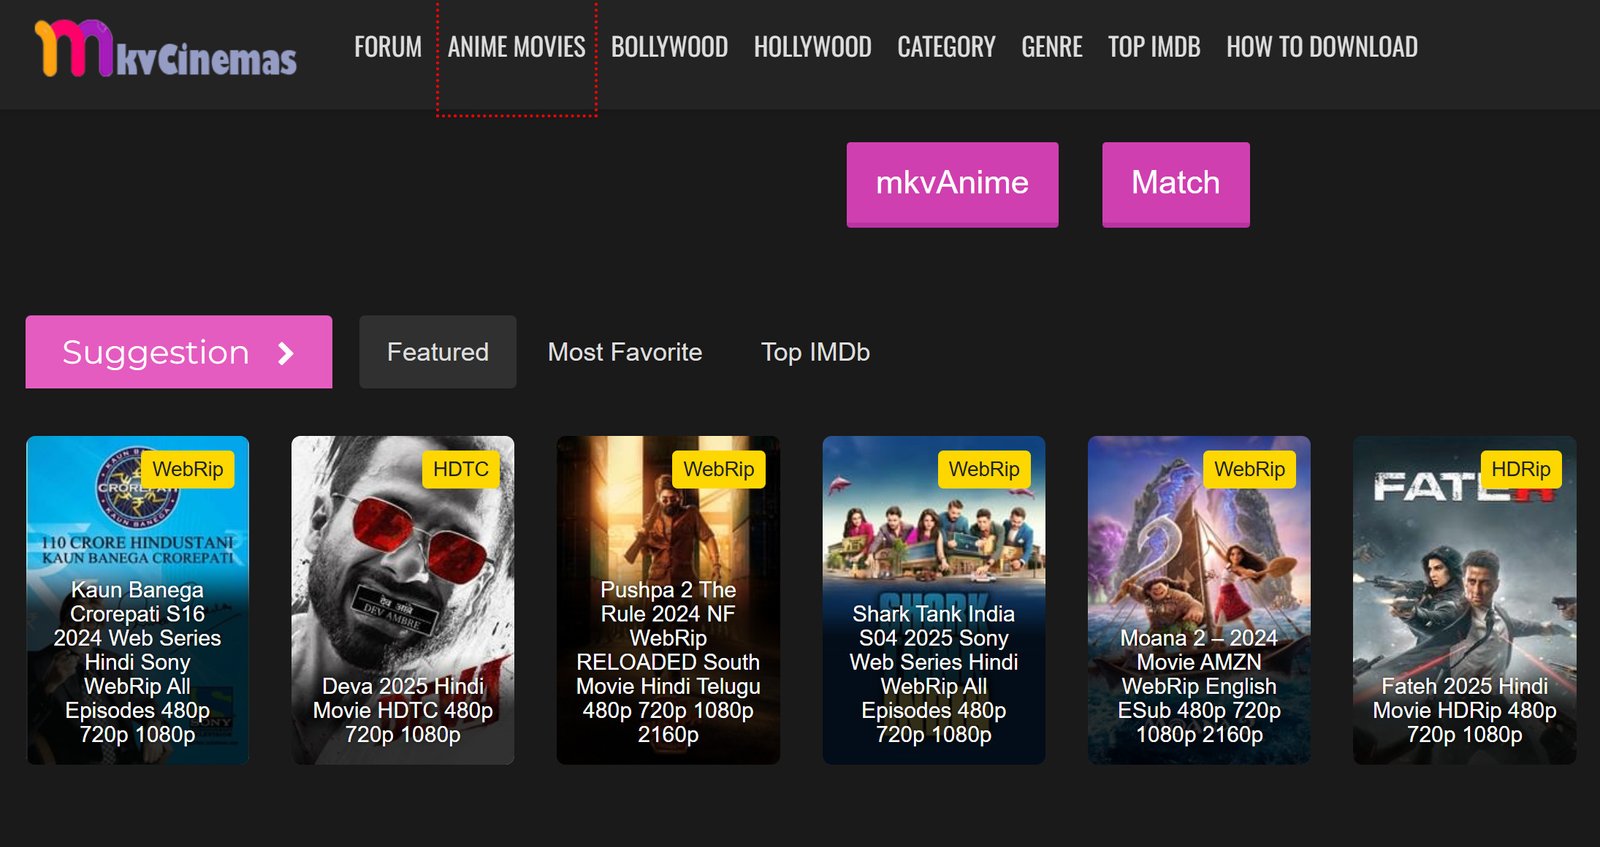
Task: Open Shark Tank India S04 poster
Action: tap(934, 600)
